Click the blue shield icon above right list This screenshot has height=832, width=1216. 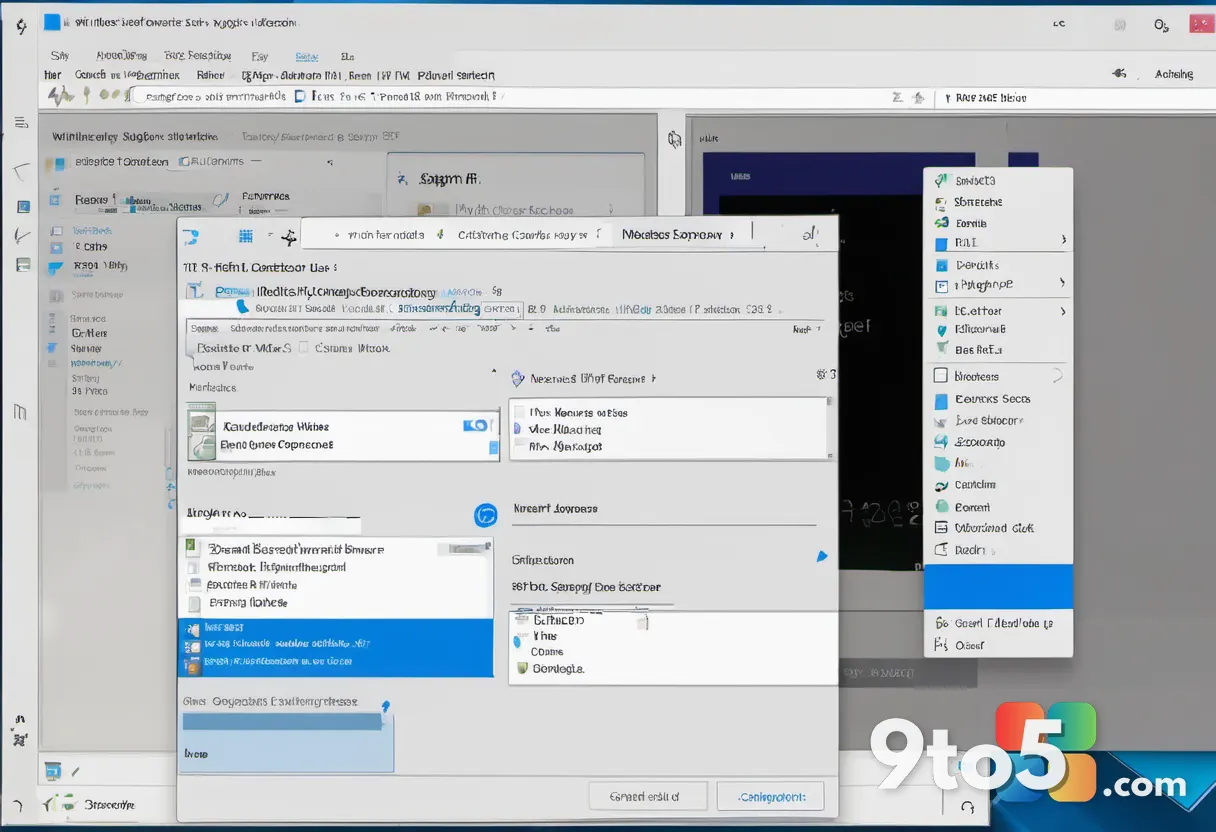(x=518, y=379)
